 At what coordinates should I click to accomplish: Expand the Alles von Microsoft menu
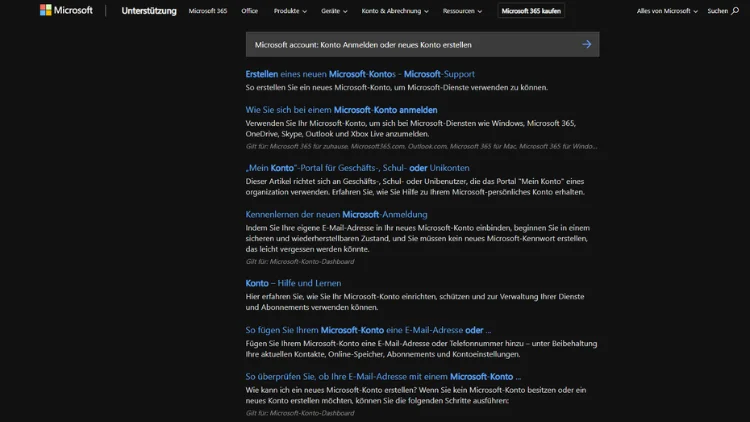pyautogui.click(x=667, y=11)
